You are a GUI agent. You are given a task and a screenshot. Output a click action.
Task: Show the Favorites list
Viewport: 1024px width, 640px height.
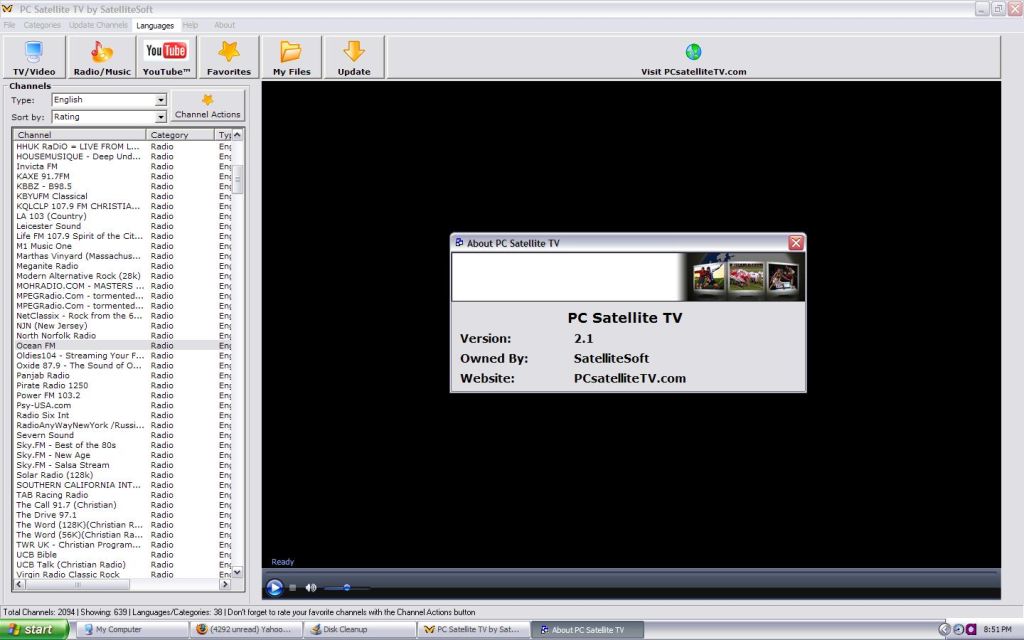pyautogui.click(x=229, y=57)
